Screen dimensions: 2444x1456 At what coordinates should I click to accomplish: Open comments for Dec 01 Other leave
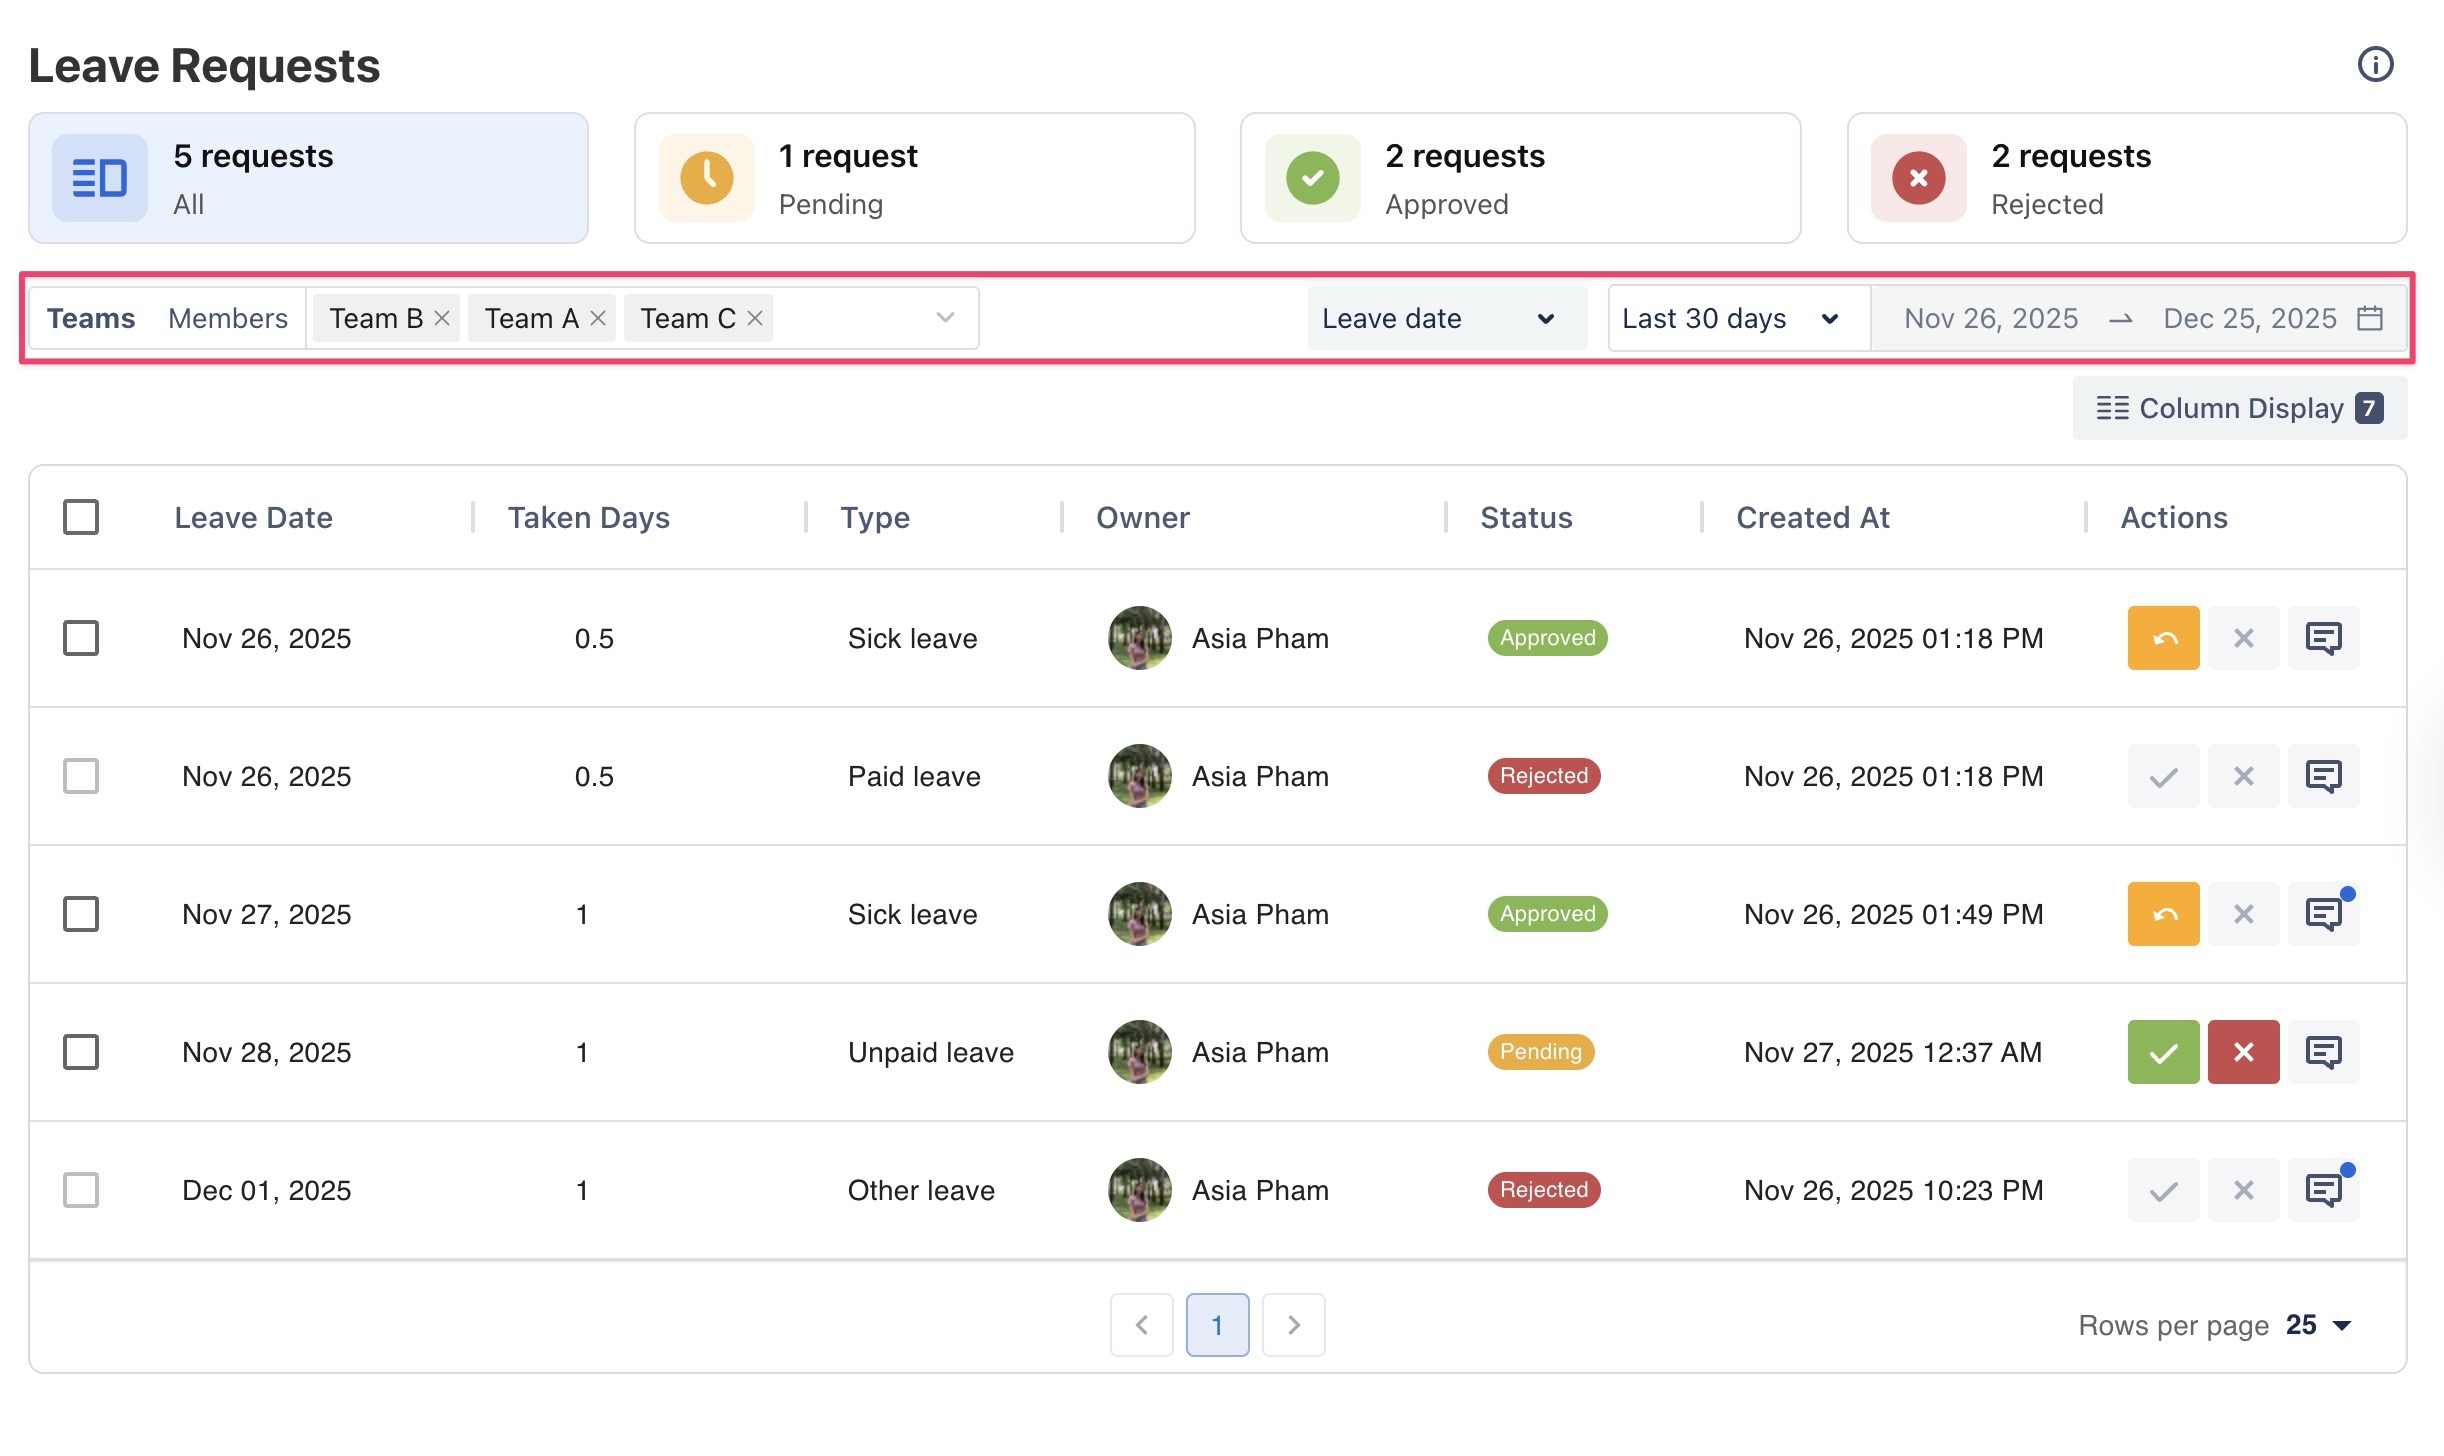pos(2322,1190)
